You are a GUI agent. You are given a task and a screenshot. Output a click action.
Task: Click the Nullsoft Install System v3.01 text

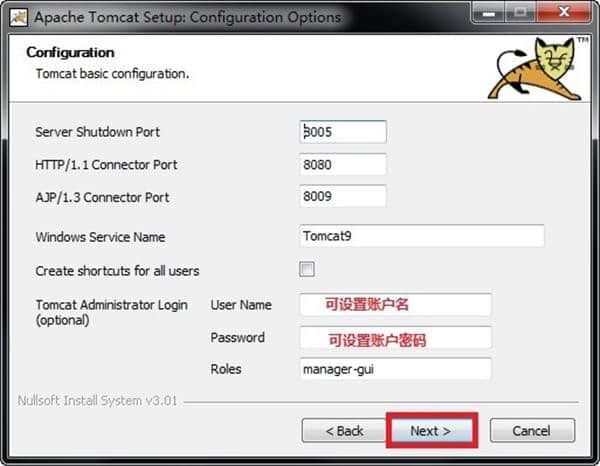96,401
